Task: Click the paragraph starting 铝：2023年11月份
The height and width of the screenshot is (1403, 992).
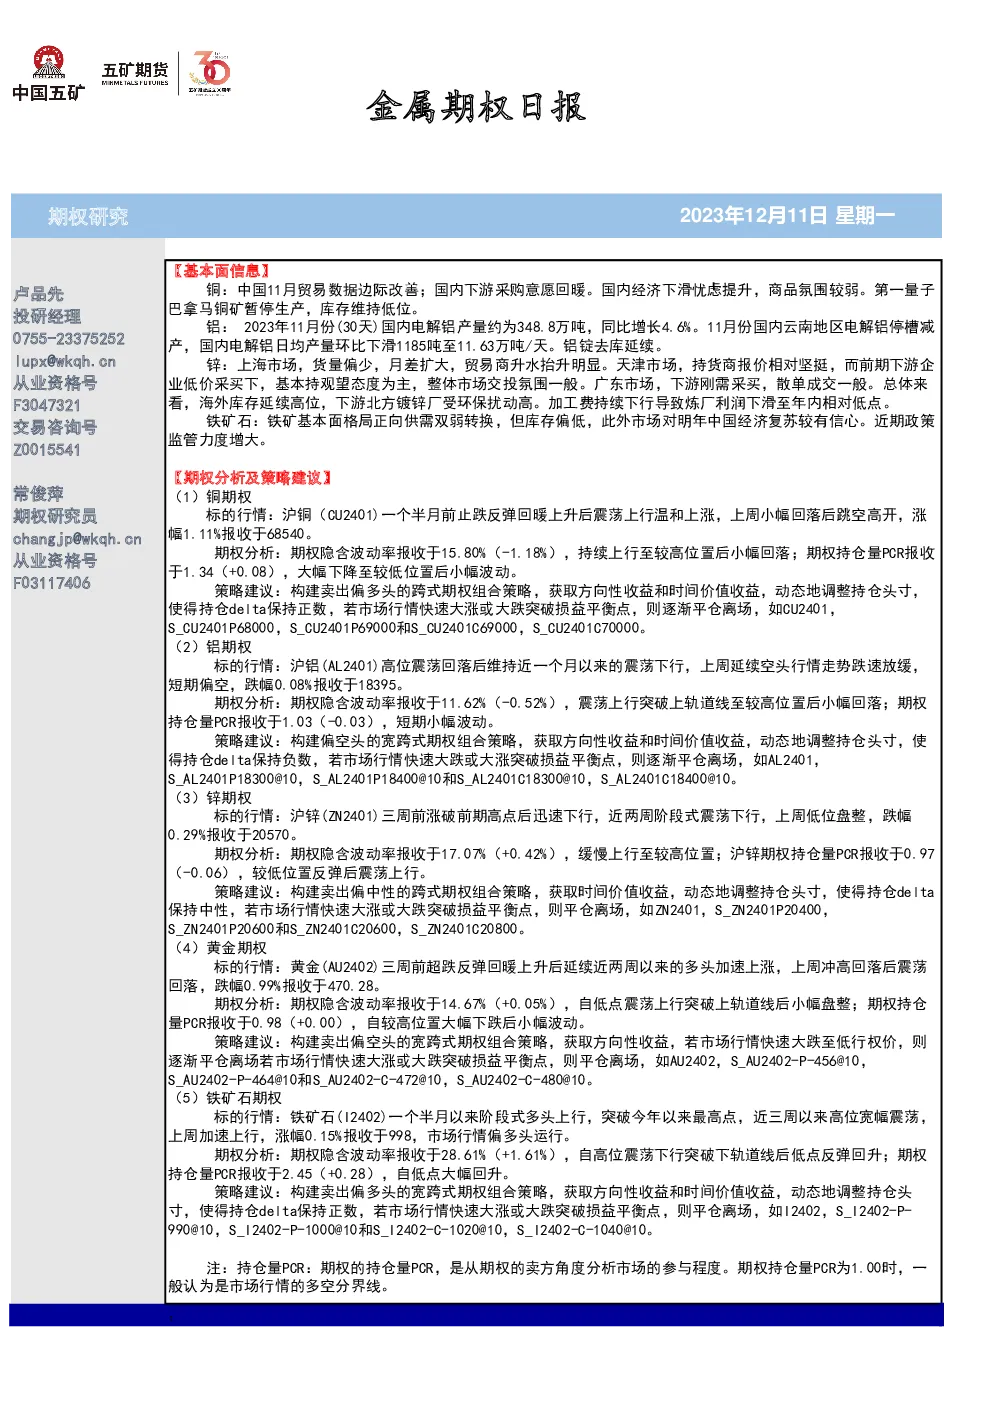Action: (552, 336)
